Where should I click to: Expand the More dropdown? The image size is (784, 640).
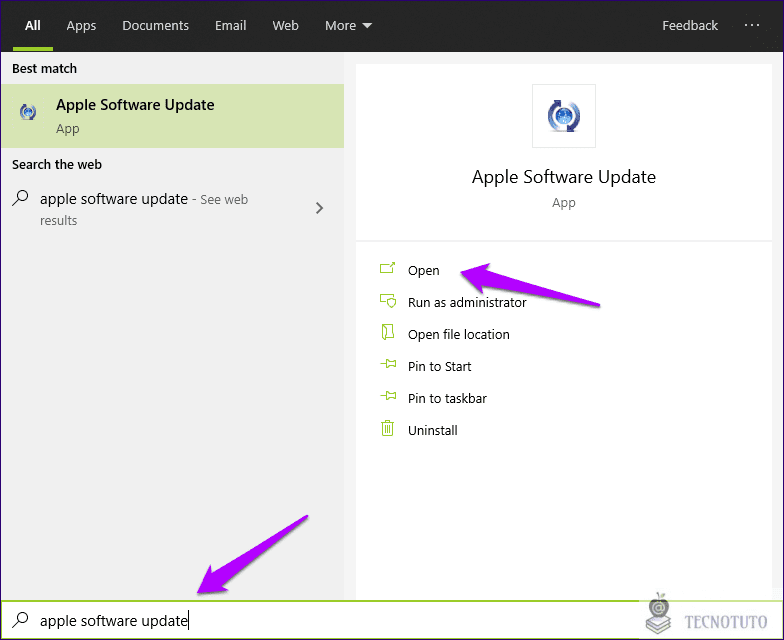pos(348,26)
